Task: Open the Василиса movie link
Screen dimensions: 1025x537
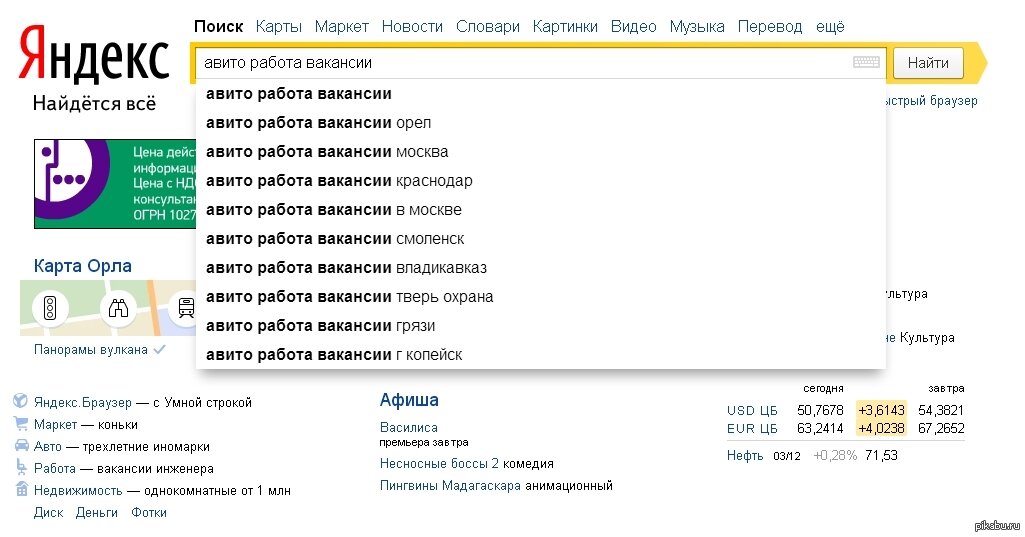Action: pyautogui.click(x=409, y=428)
